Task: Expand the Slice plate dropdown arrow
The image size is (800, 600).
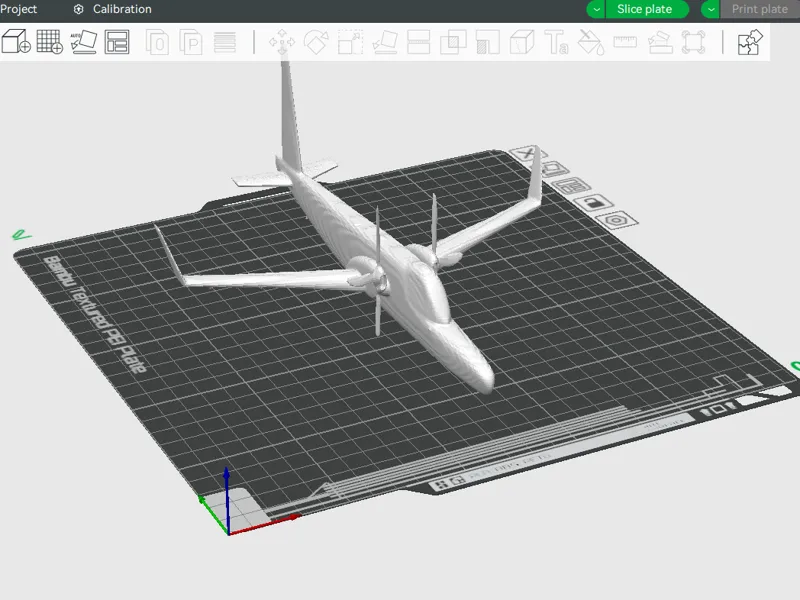Action: coord(596,9)
